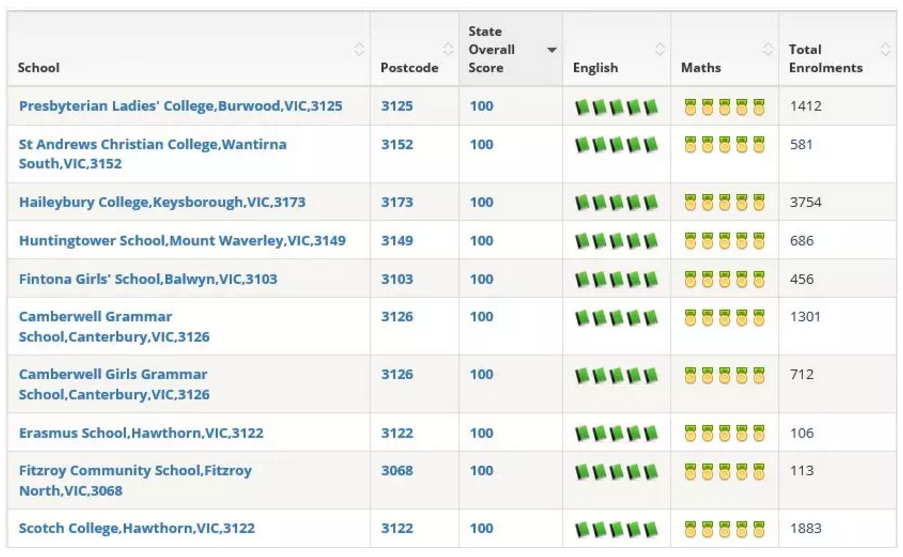903x557 pixels.
Task: Open Fintona Girls' School Balwyn link
Action: [148, 279]
